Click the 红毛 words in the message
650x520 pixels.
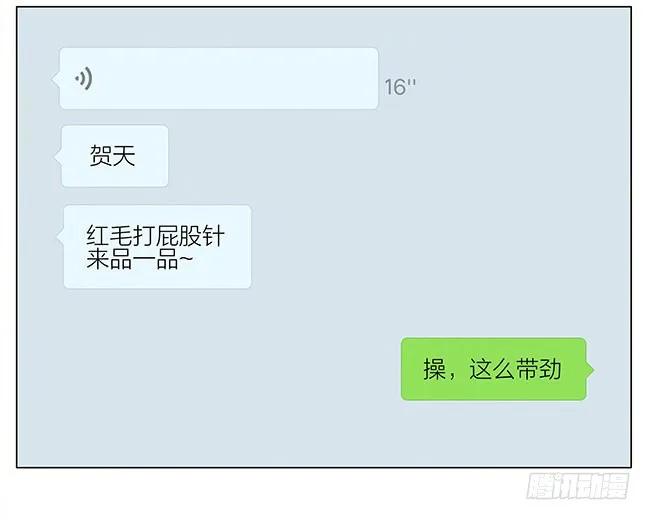(109, 236)
